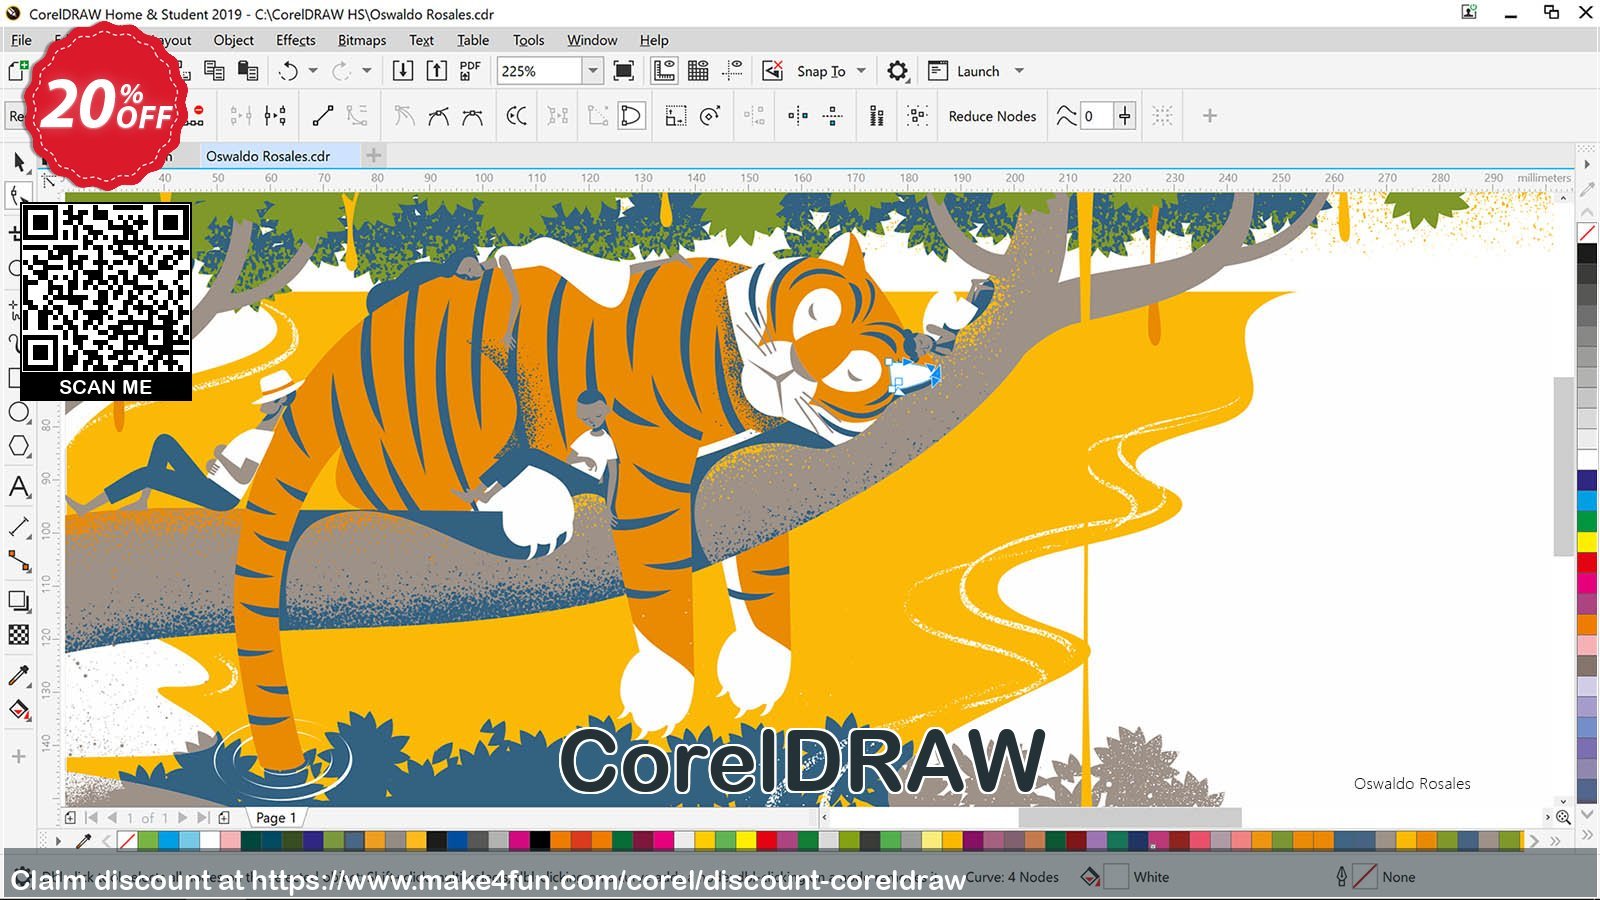Click the property bar Quick customize plus
Image resolution: width=1600 pixels, height=900 pixels.
click(x=1209, y=116)
